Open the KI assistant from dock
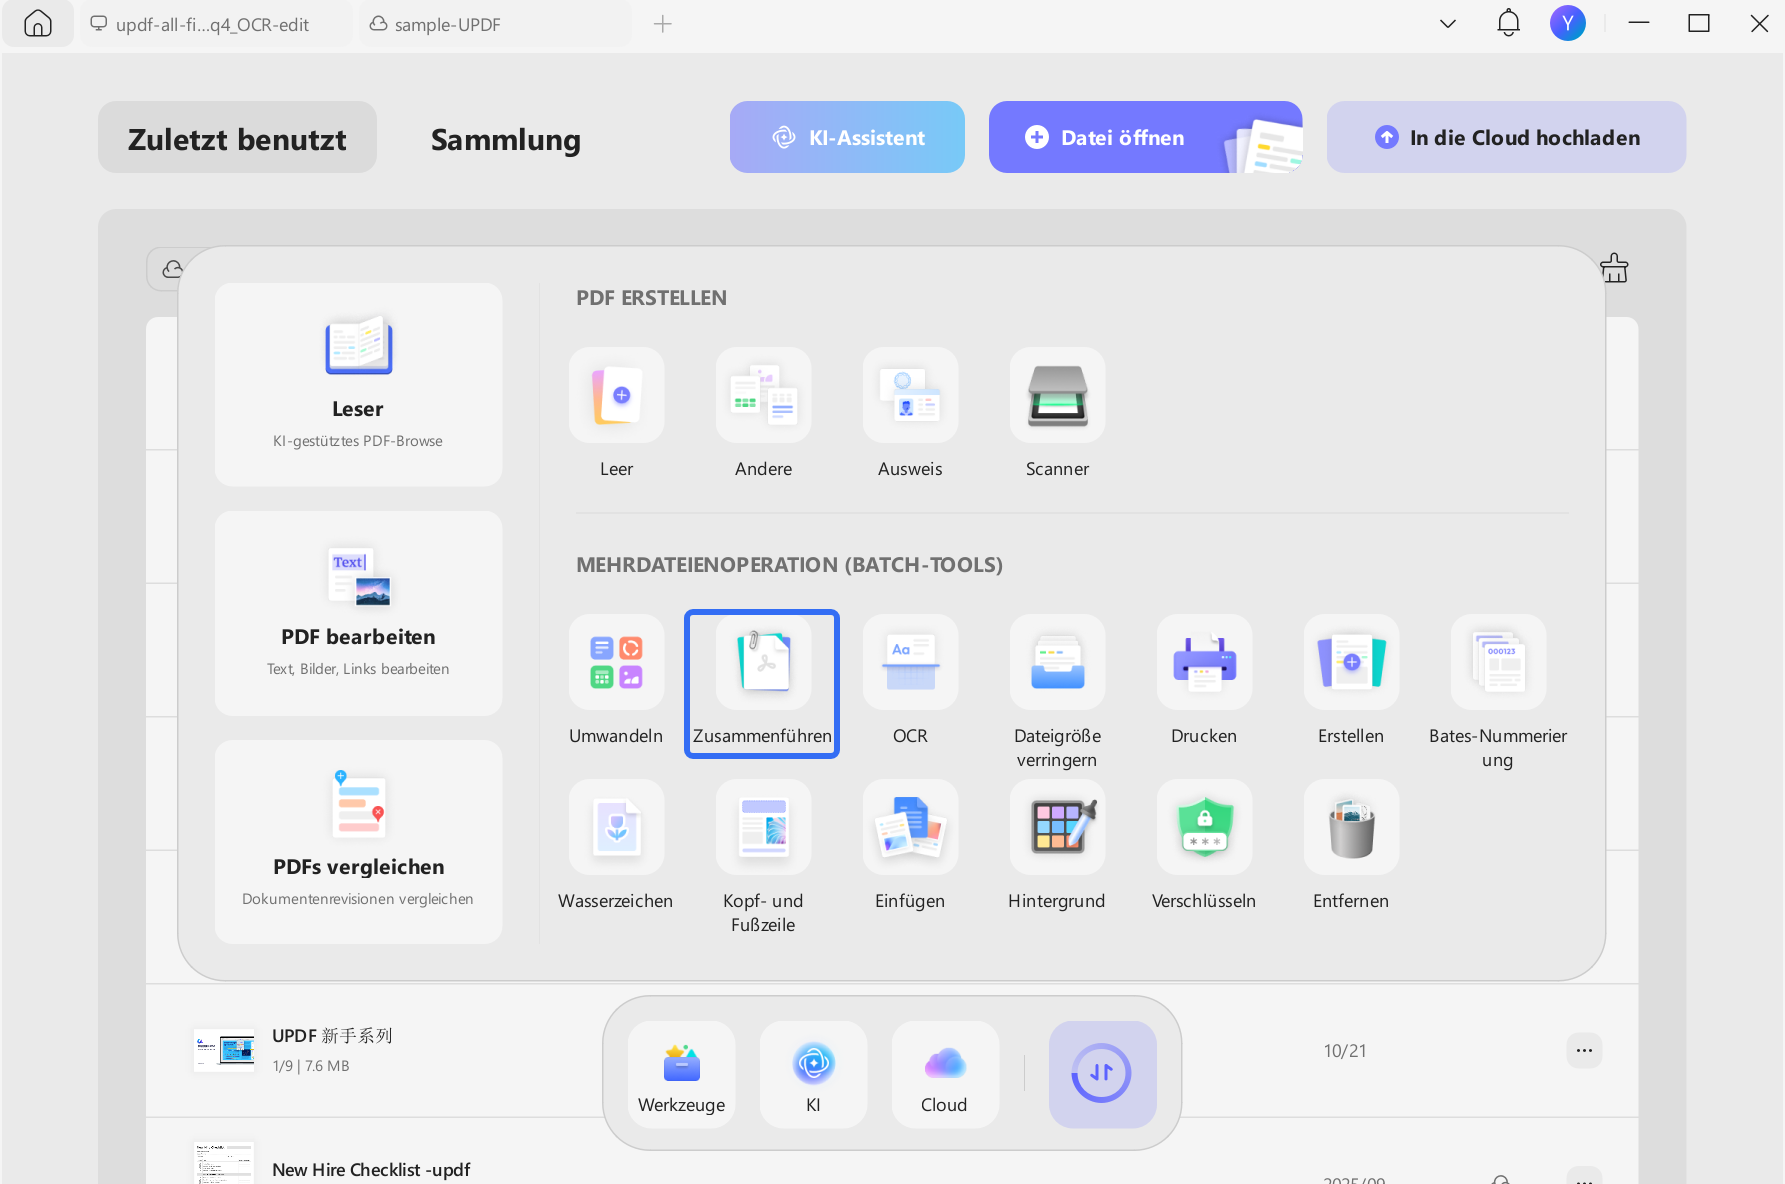 pos(813,1074)
